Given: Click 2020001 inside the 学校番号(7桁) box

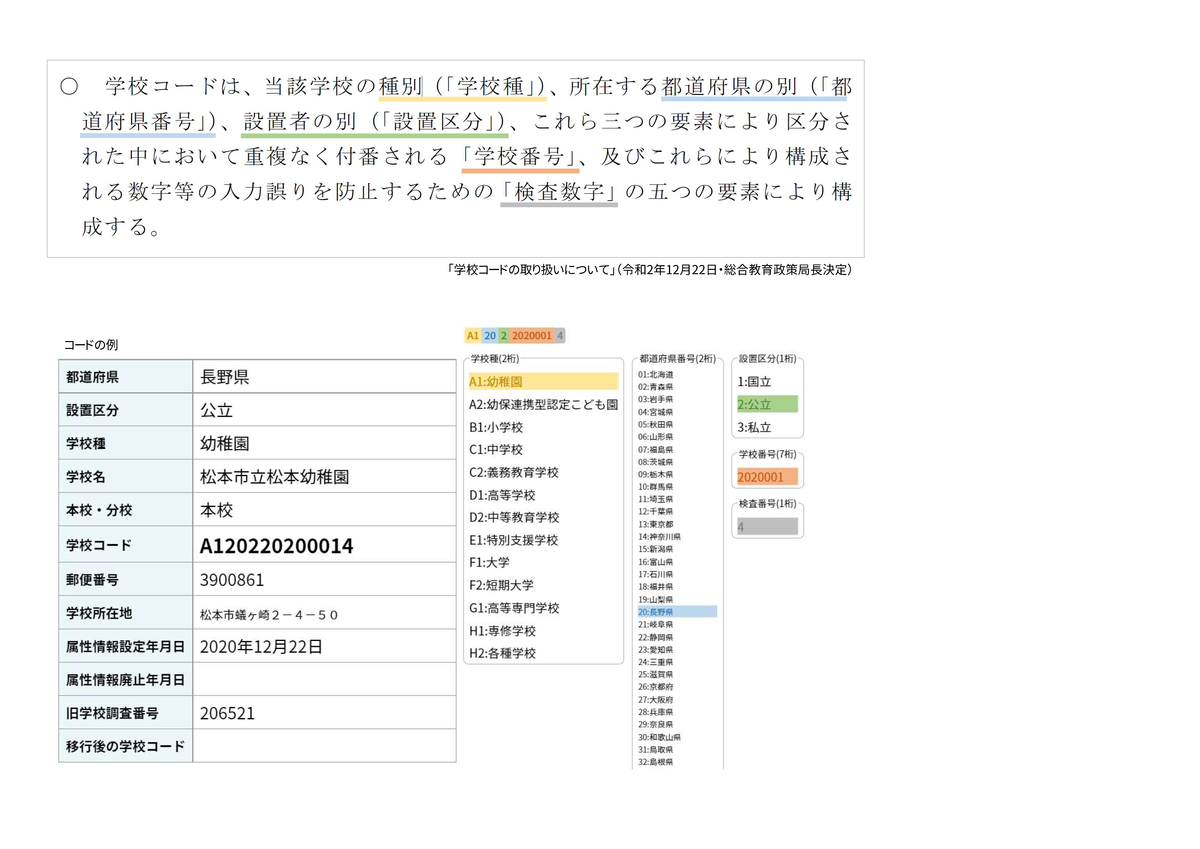Looking at the screenshot, I should pyautogui.click(x=767, y=477).
